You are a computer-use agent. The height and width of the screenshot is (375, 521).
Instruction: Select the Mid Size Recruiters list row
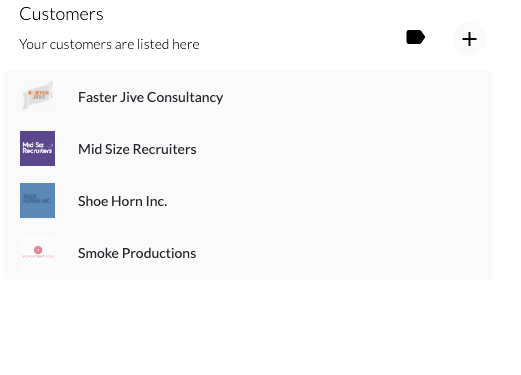click(248, 149)
